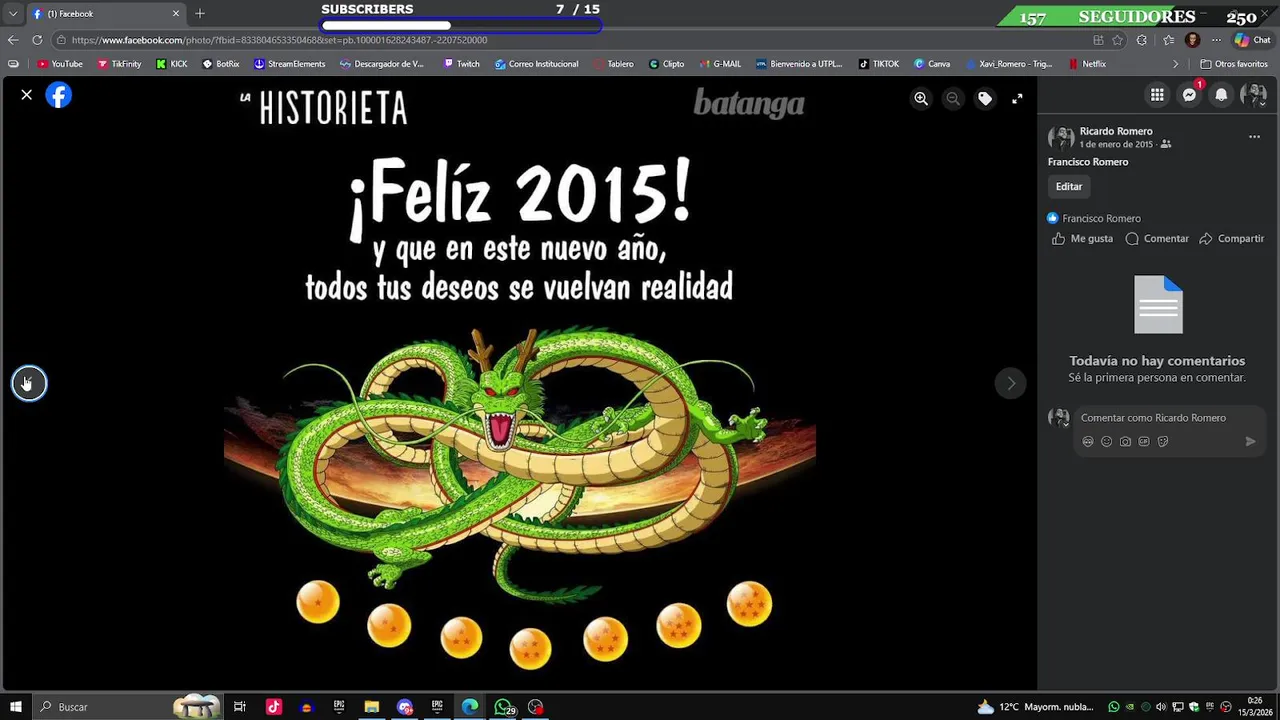Show the next photo

click(x=1011, y=383)
